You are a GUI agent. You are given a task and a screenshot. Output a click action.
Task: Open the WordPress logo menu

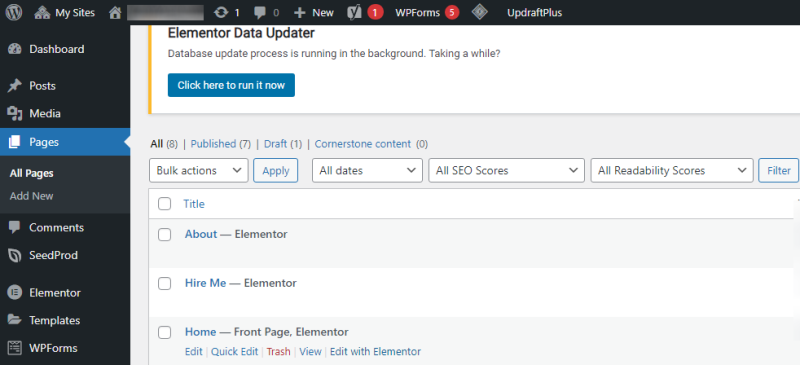[x=14, y=13]
